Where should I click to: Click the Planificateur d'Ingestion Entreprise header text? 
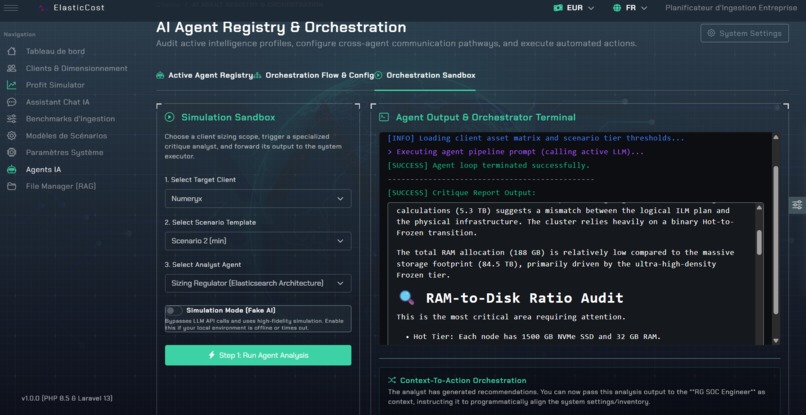tap(731, 8)
